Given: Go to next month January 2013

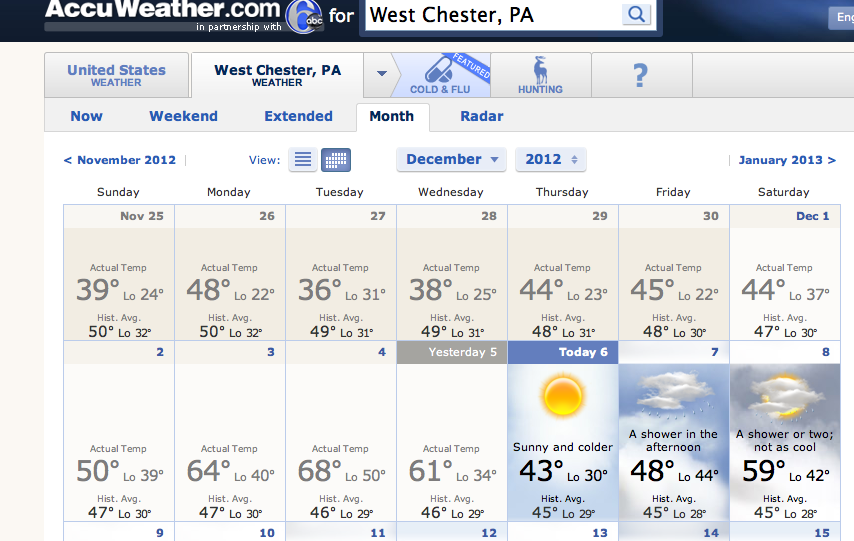Looking at the screenshot, I should [787, 160].
